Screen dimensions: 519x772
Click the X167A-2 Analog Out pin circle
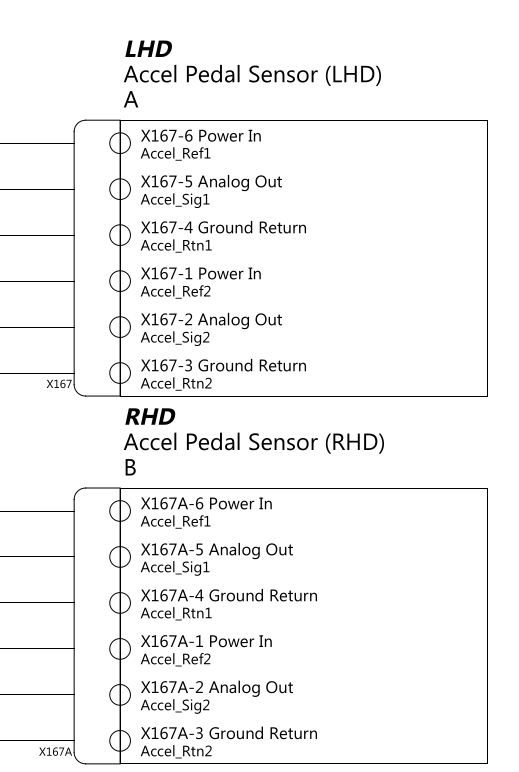(120, 695)
